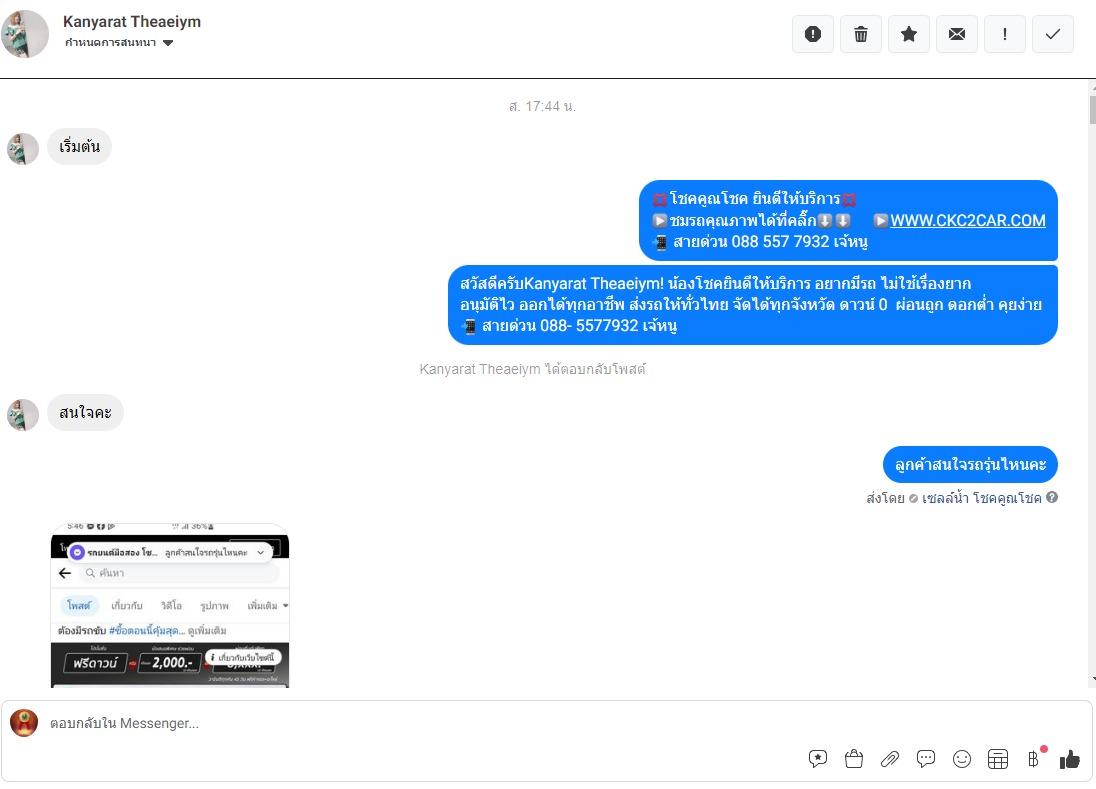Viewport: 1096px width, 789px height.
Task: Open the table grid icon in composer
Action: [x=997, y=759]
